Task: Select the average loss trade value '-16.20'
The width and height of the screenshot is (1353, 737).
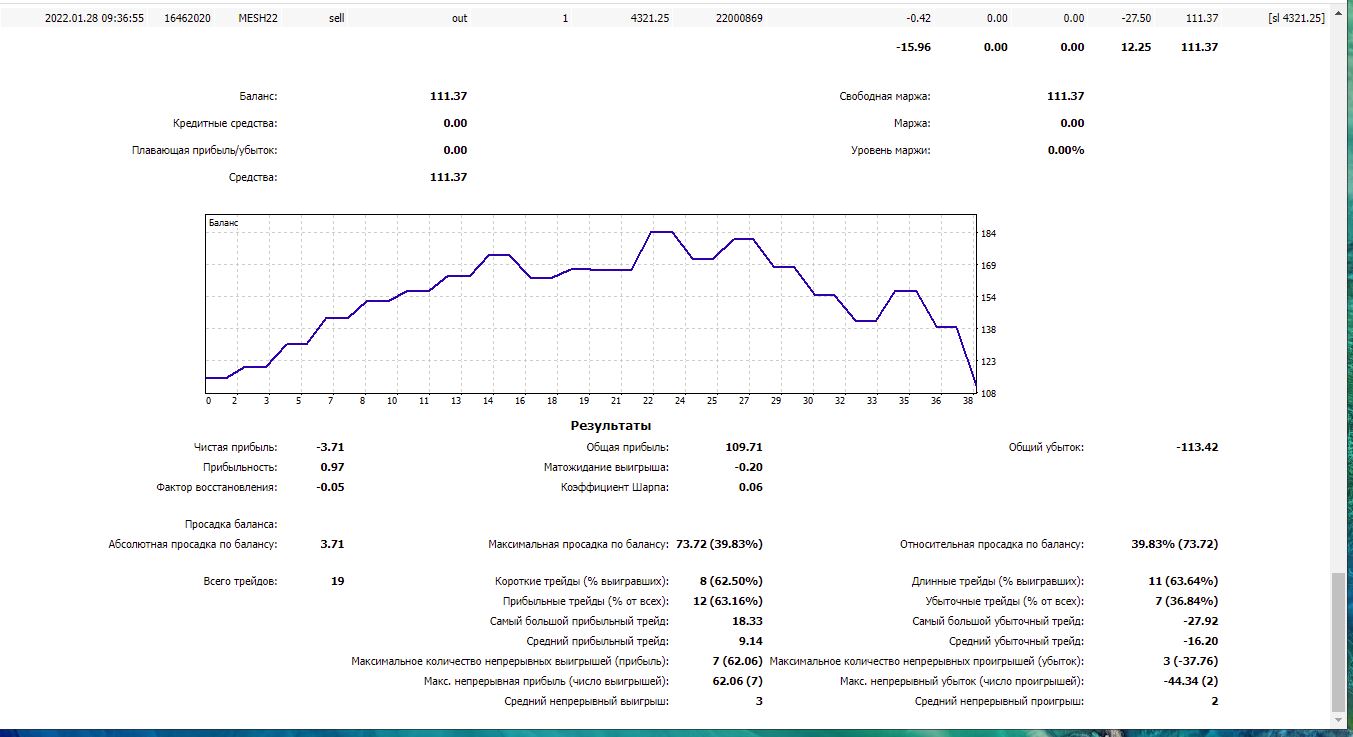Action: click(x=1202, y=641)
